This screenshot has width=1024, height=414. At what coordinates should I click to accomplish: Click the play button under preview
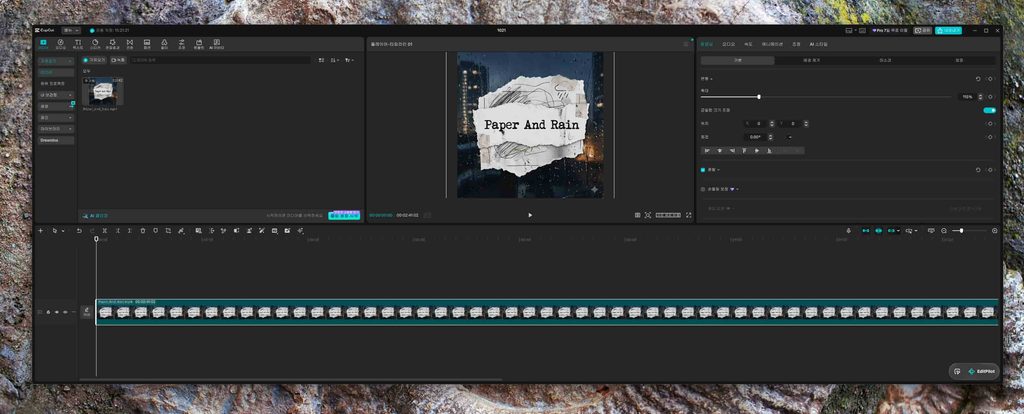tap(530, 215)
